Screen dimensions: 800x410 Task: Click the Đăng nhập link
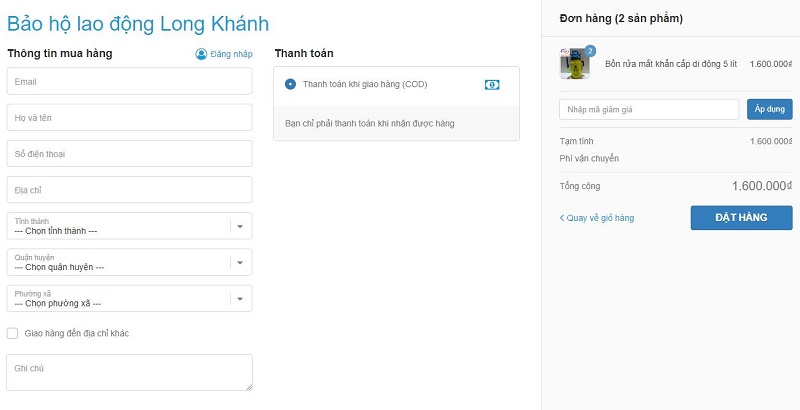click(231, 54)
